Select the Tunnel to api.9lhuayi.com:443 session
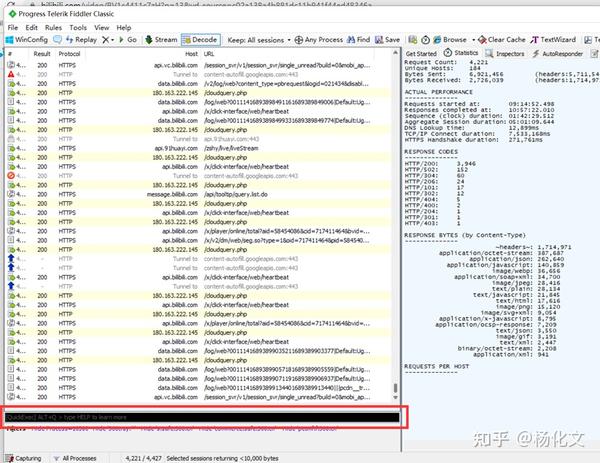Screen dimensions: 600x463 click(198, 139)
